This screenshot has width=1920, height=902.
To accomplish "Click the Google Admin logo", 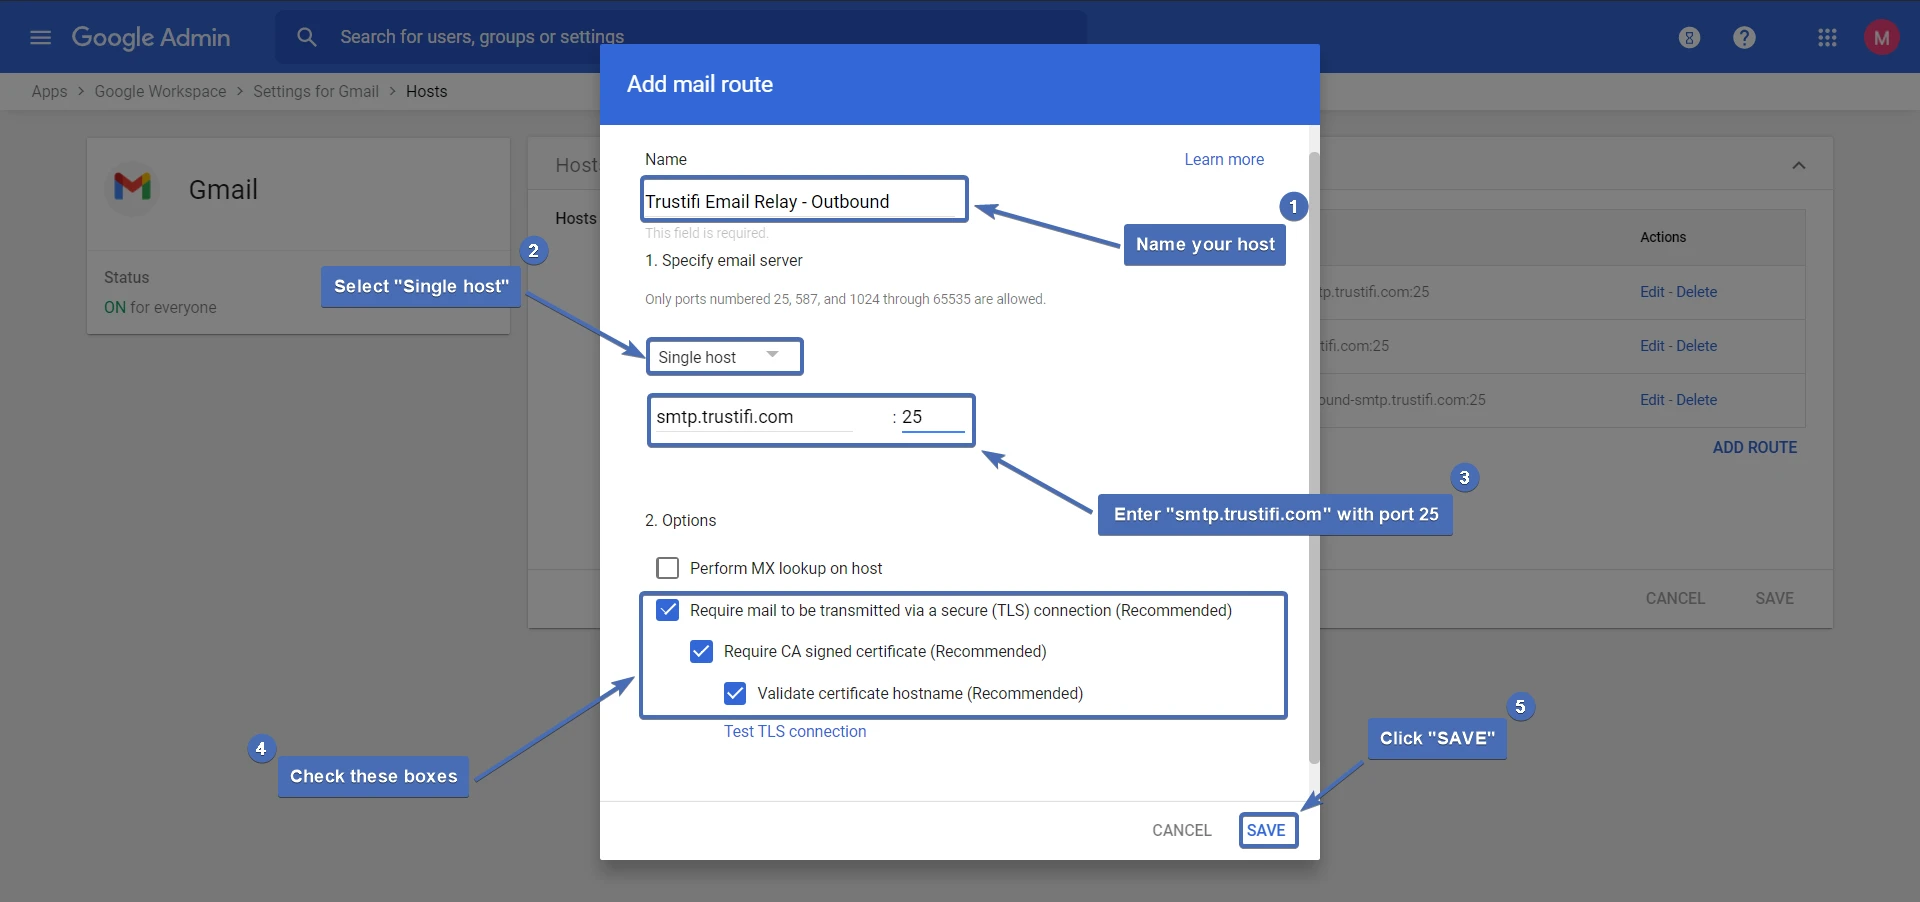I will pyautogui.click(x=151, y=38).
